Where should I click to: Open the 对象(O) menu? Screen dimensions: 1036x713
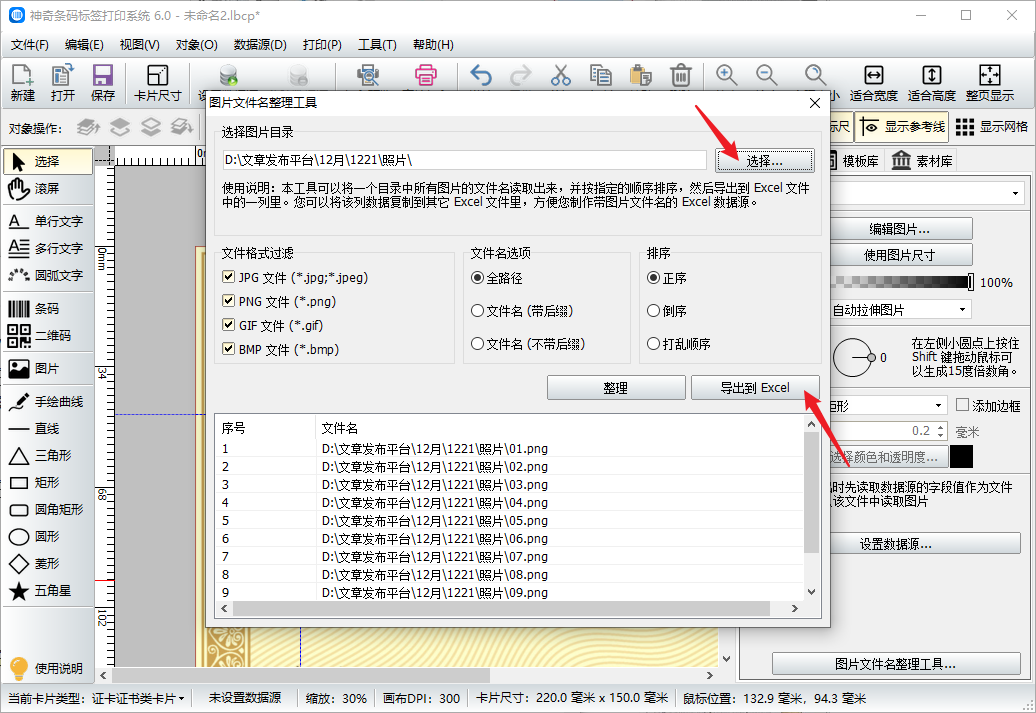(196, 44)
